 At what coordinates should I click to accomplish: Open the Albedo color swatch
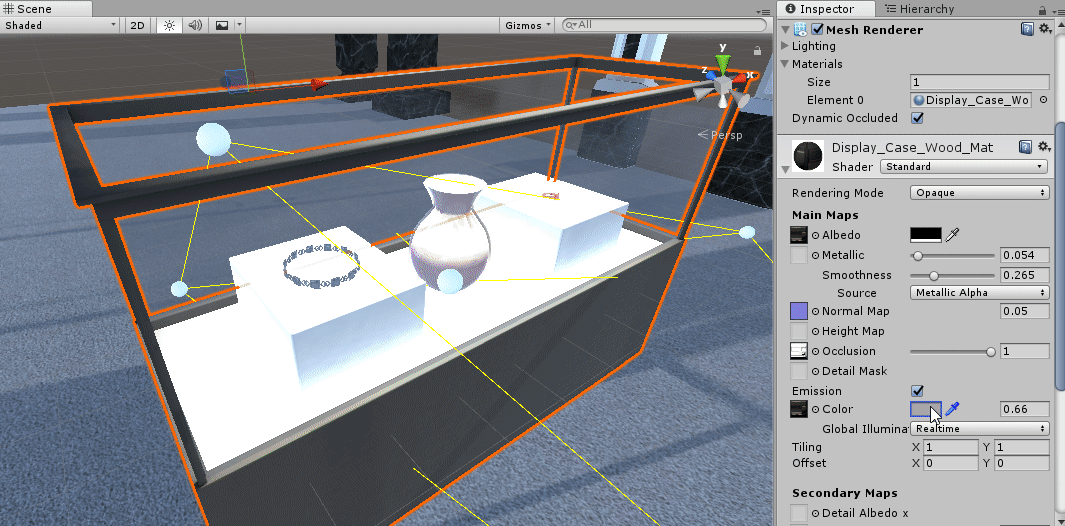tap(926, 235)
